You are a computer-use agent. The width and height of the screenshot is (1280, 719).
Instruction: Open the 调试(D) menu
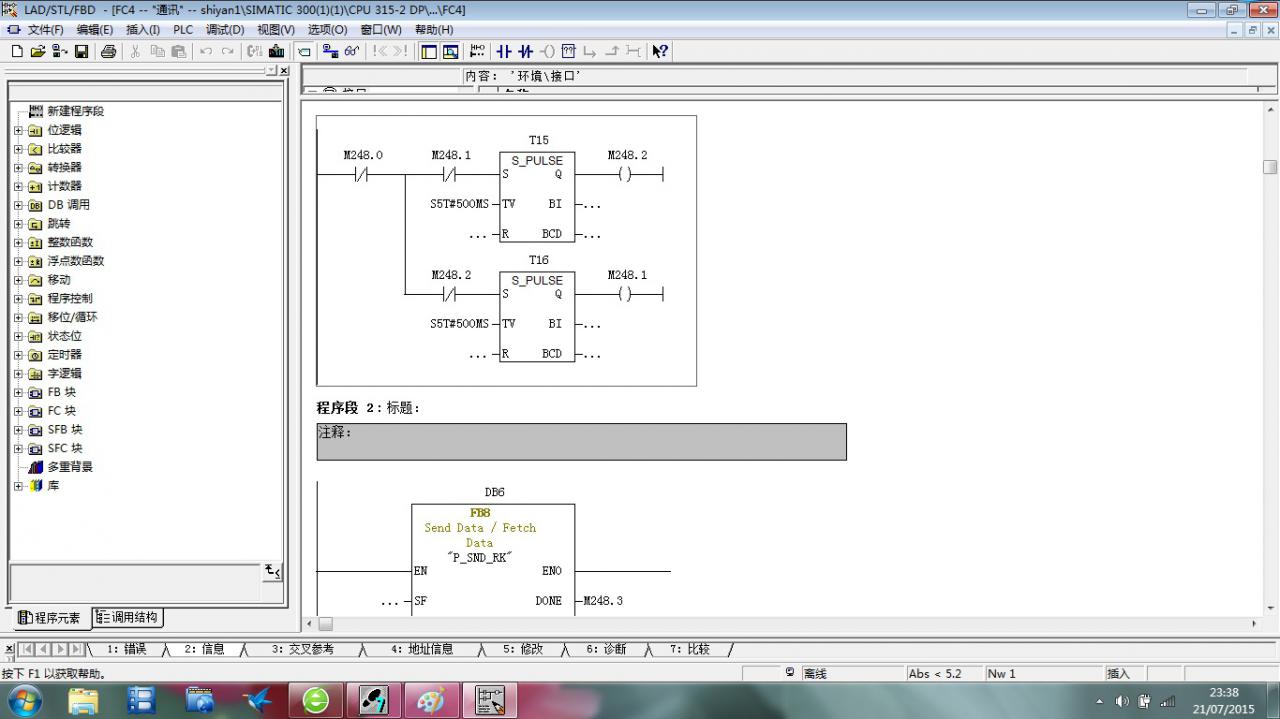pos(225,30)
